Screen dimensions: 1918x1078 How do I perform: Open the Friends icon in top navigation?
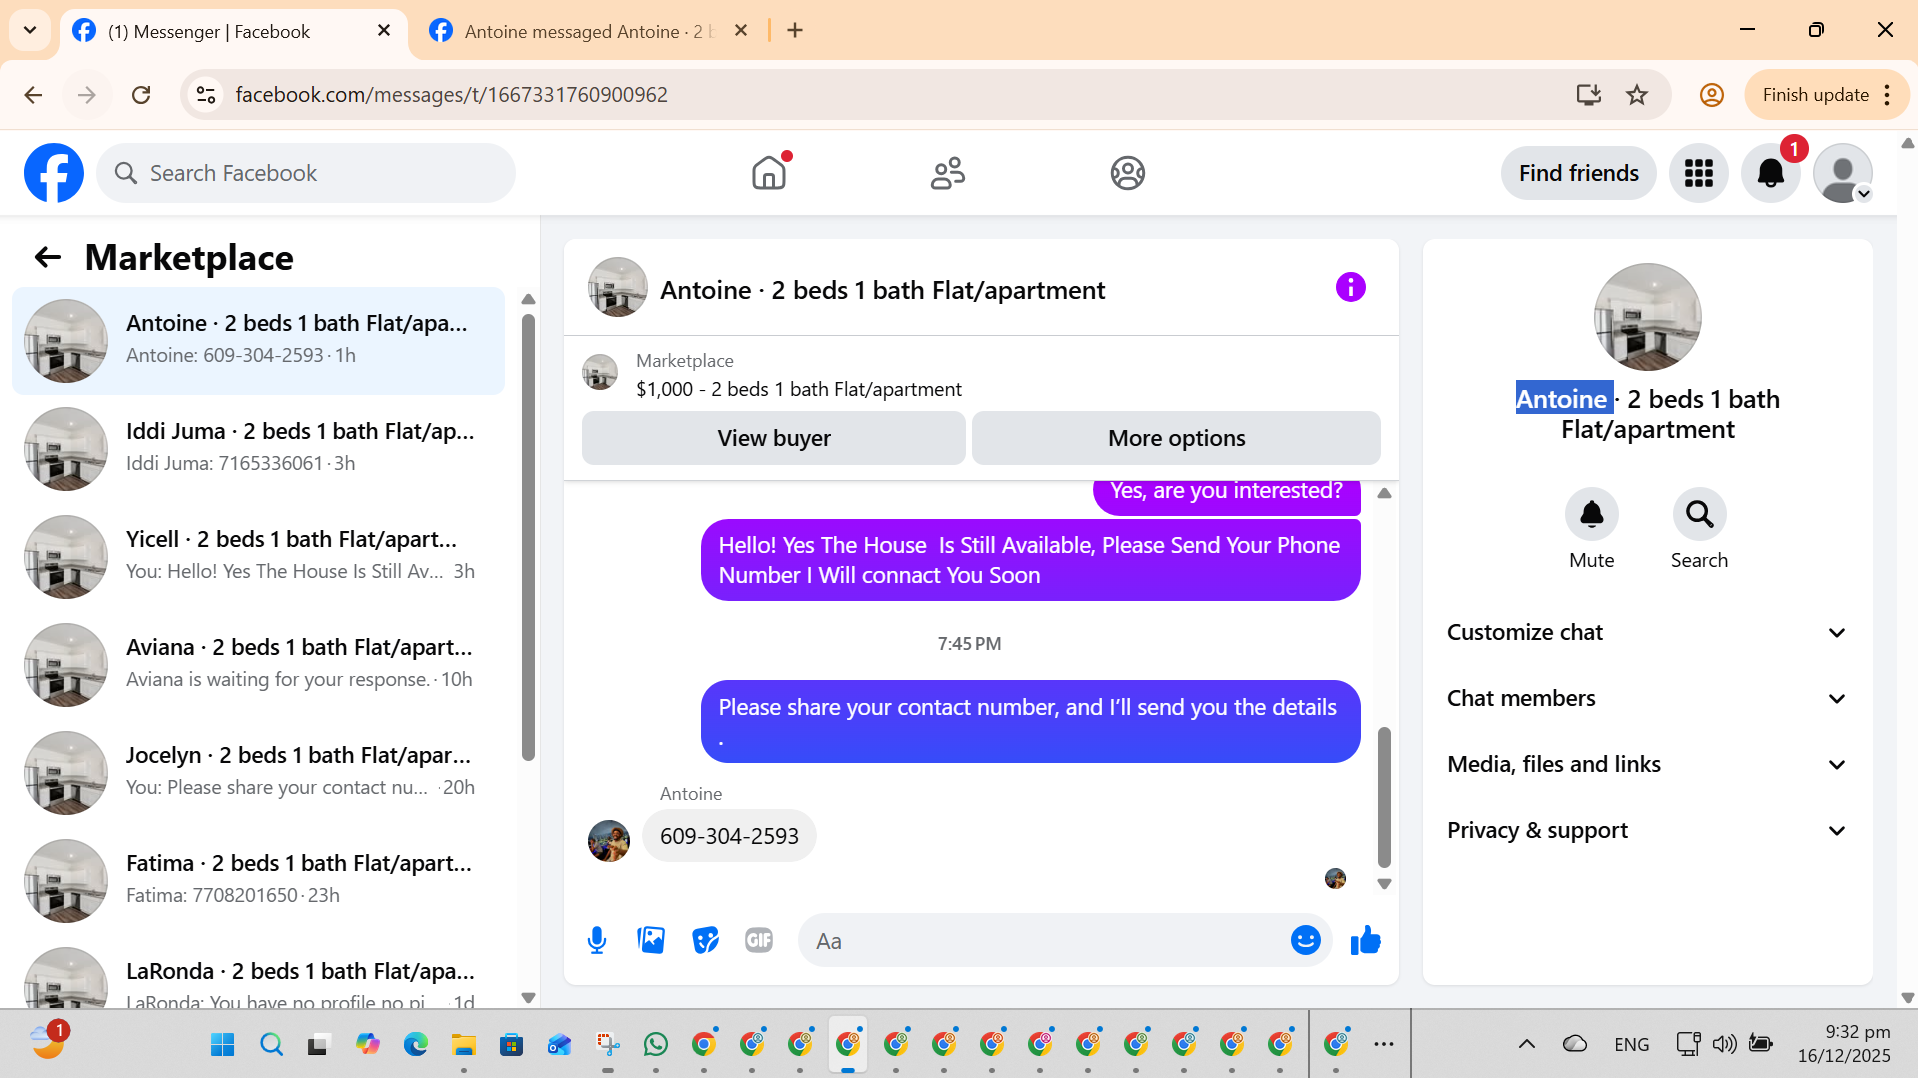coord(948,173)
